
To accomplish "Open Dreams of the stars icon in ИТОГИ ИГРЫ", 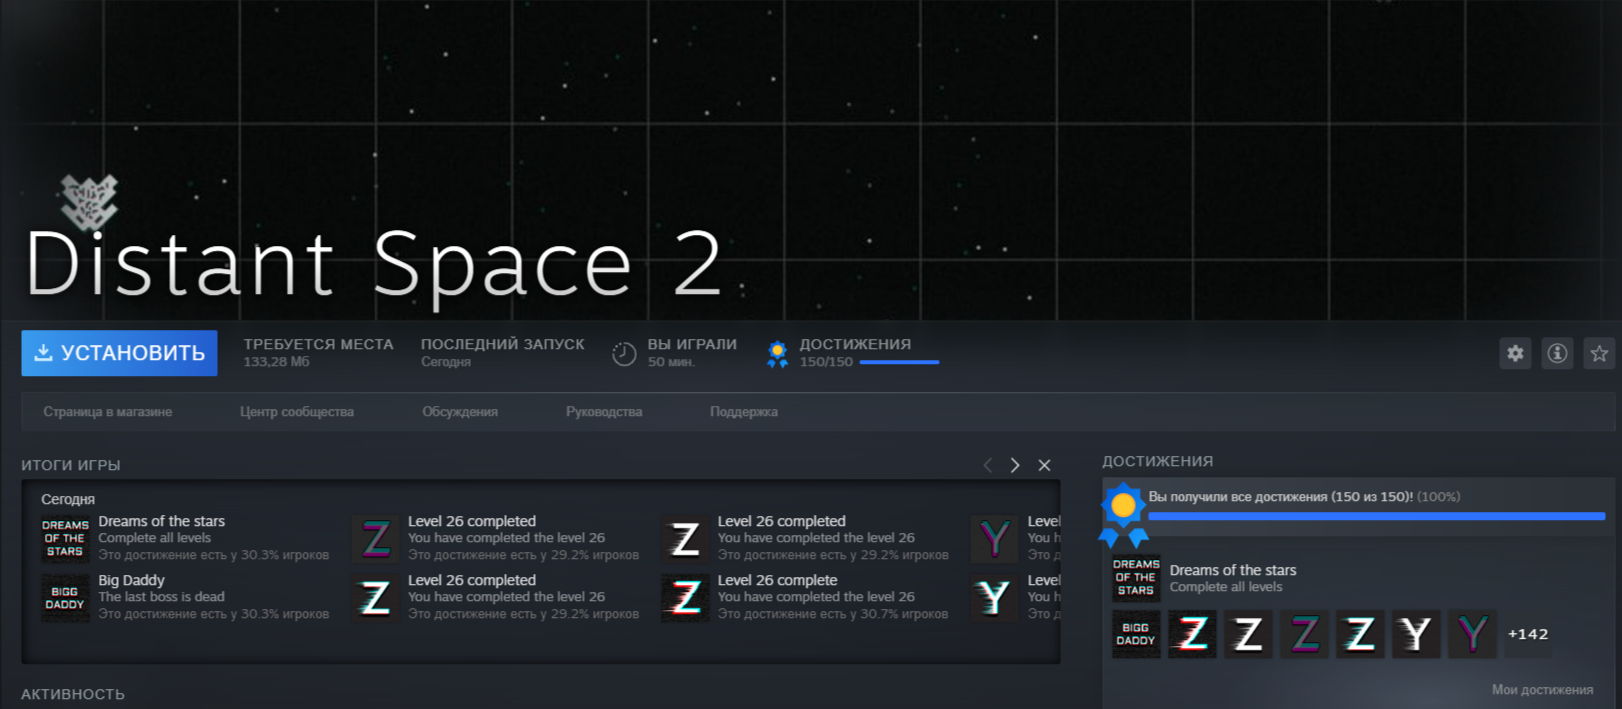I will (x=65, y=538).
